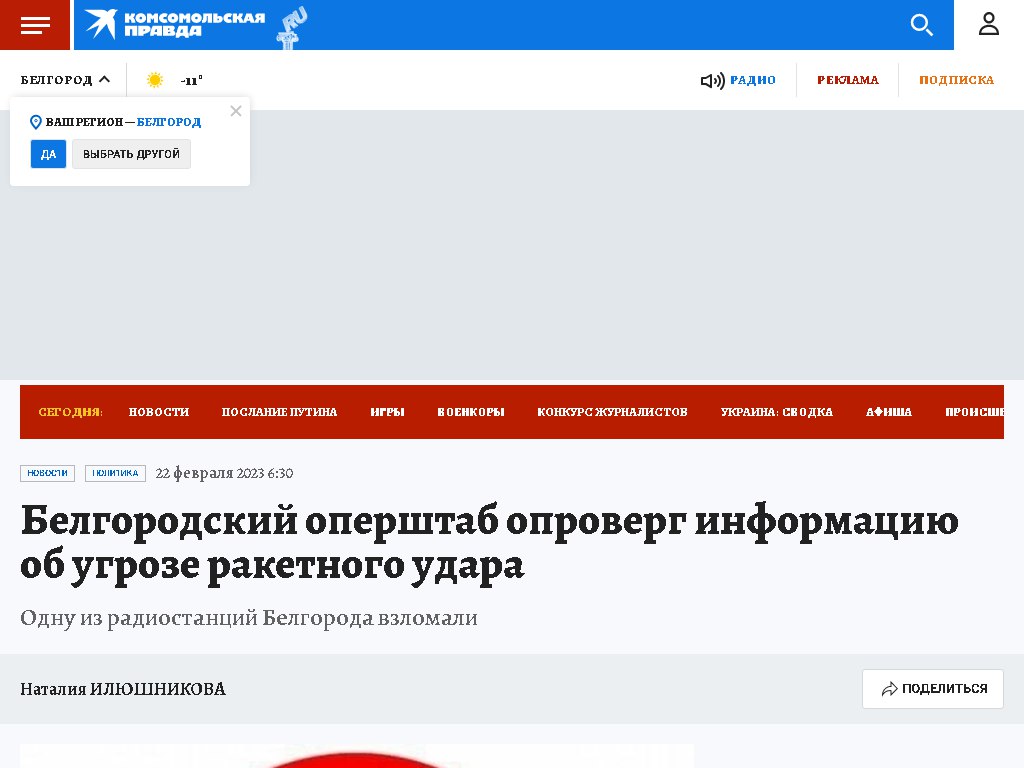Click the sun weather icon
The height and width of the screenshot is (768, 1024).
[x=155, y=80]
